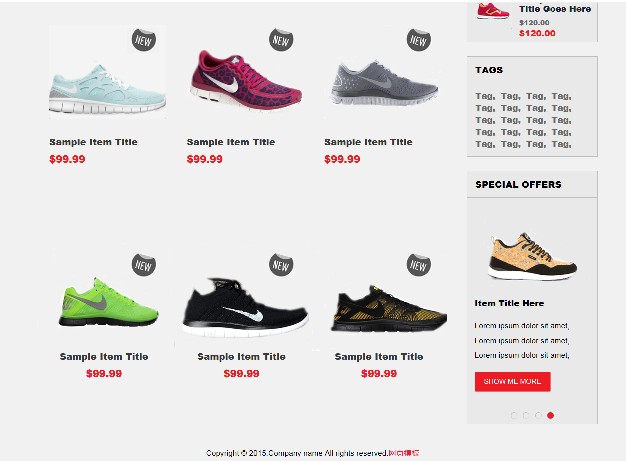Click the NEW badge on the green shoe
The height and width of the screenshot is (461, 626).
[144, 265]
